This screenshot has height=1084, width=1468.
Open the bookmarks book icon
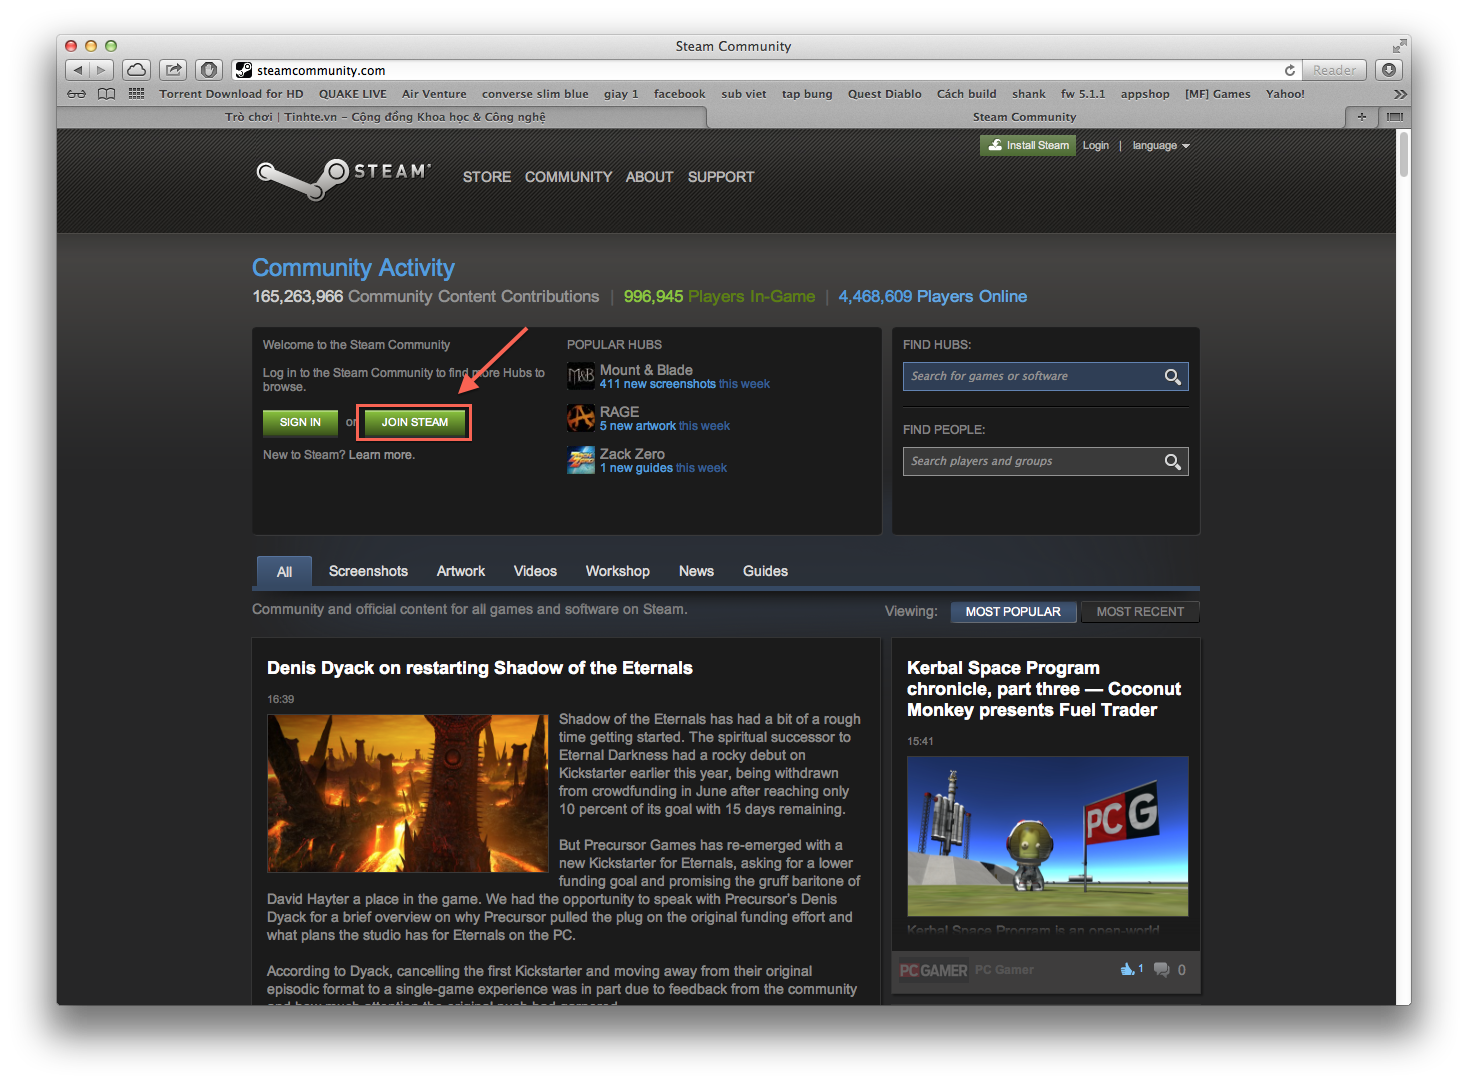(x=107, y=94)
